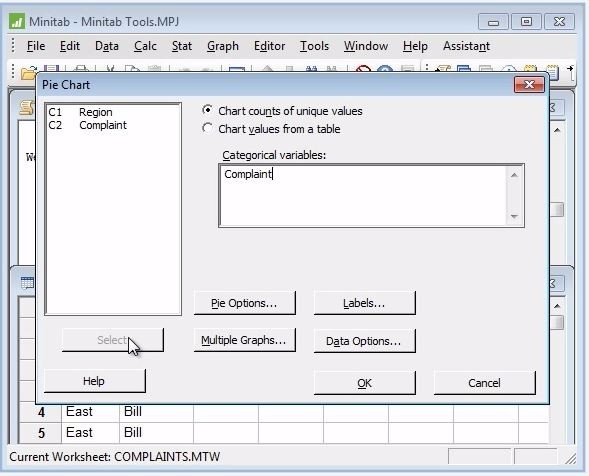Click the blue Help icon in toolbar
Viewport: 589px width, 476px height.
tap(385, 69)
